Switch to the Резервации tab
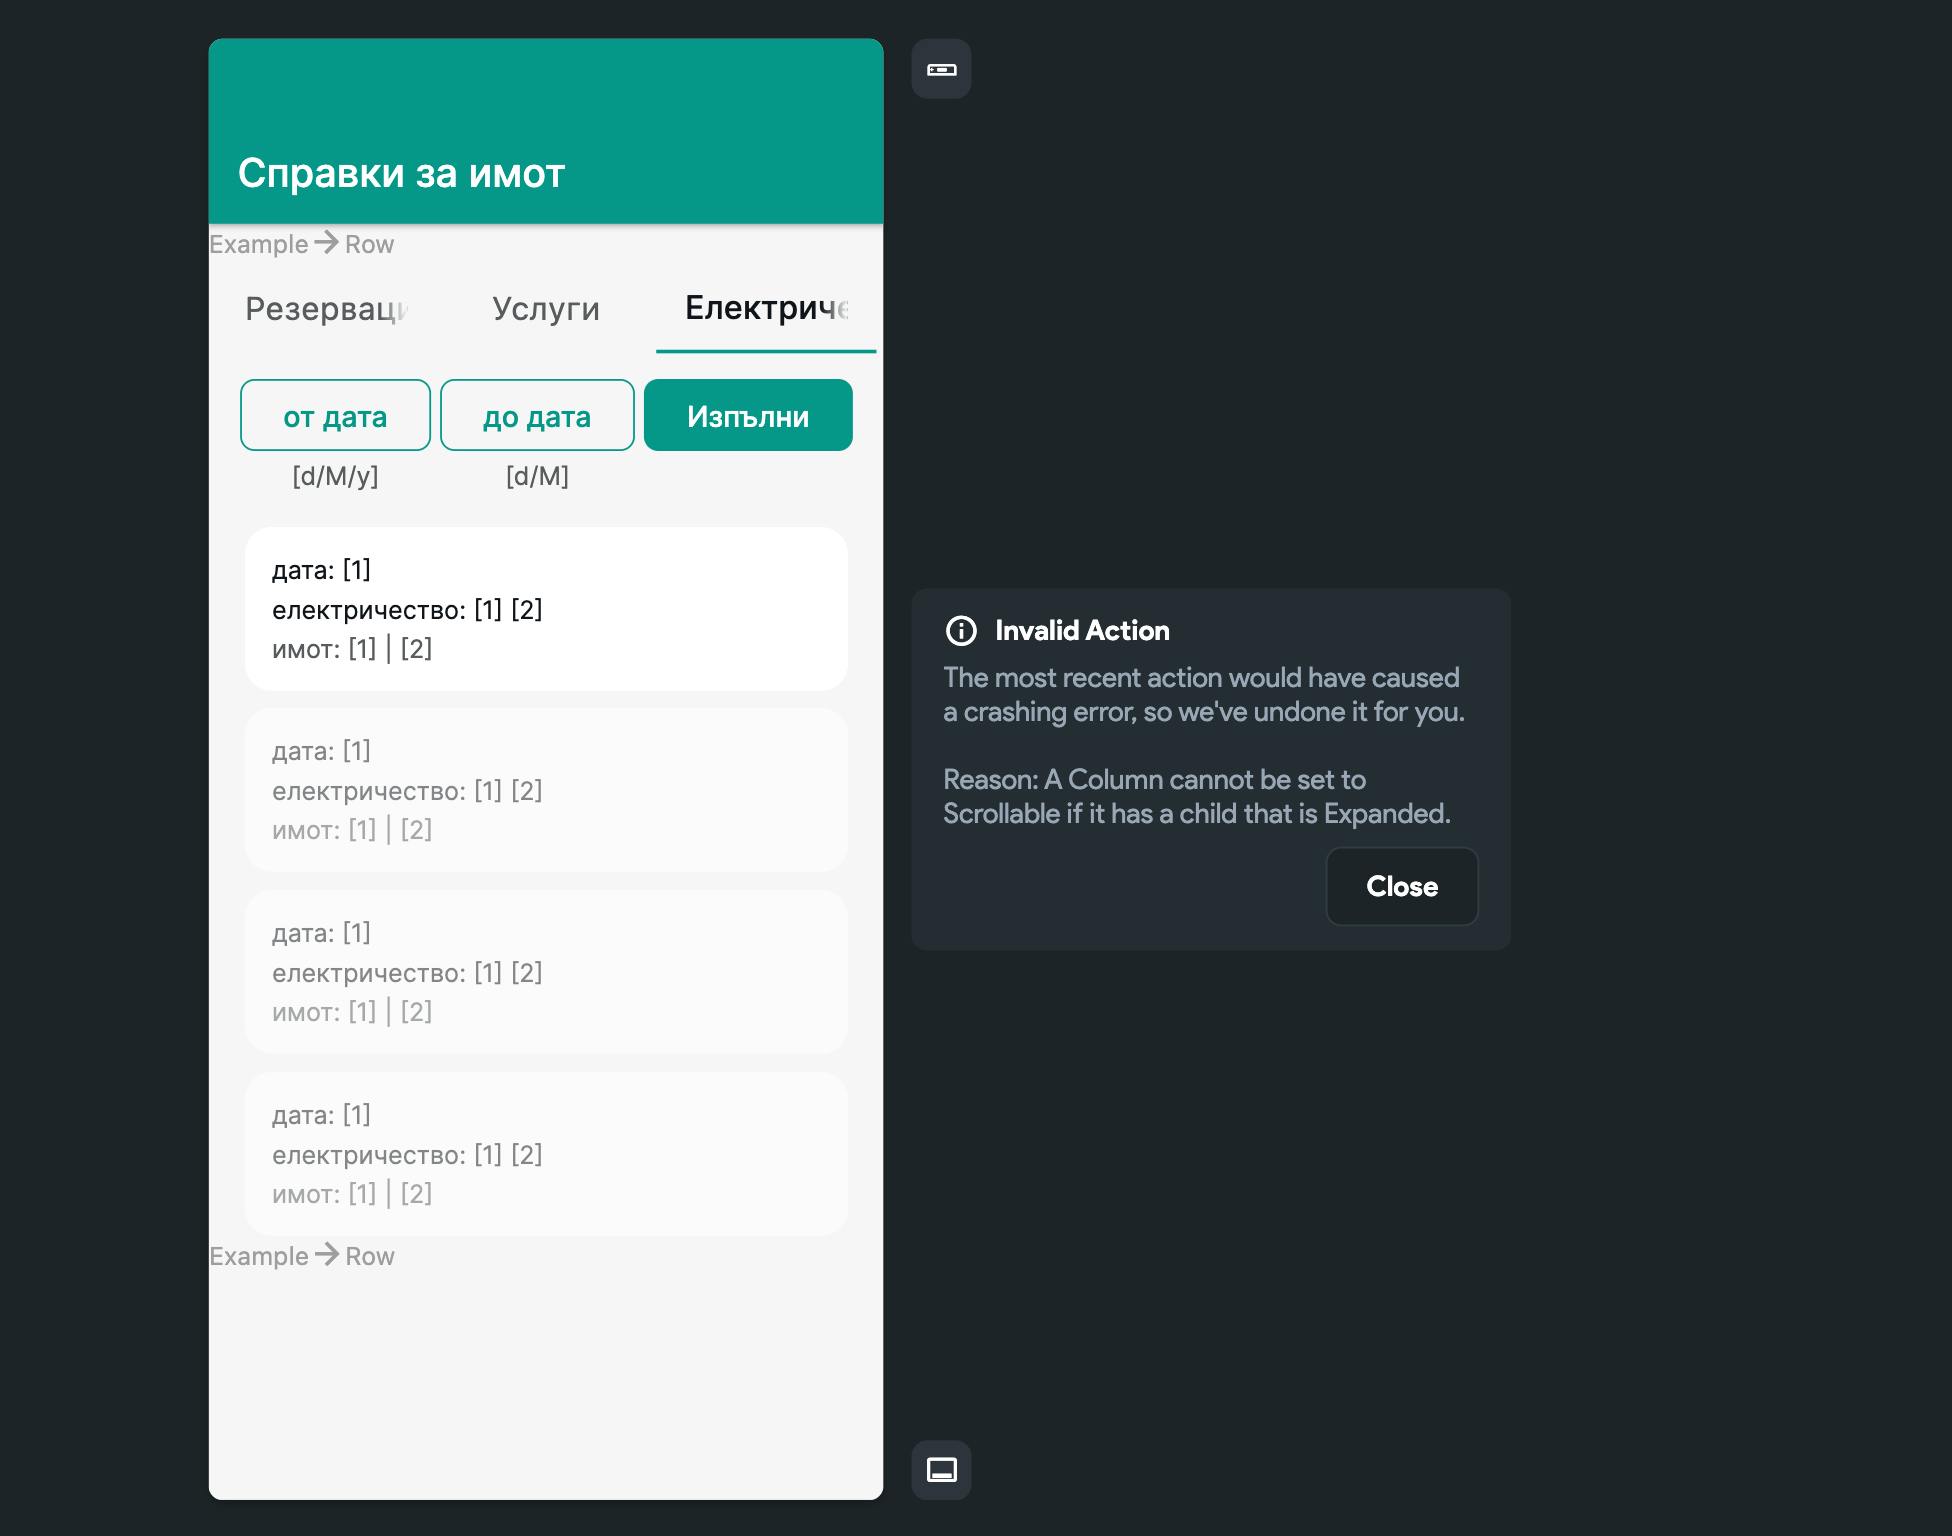 [327, 309]
